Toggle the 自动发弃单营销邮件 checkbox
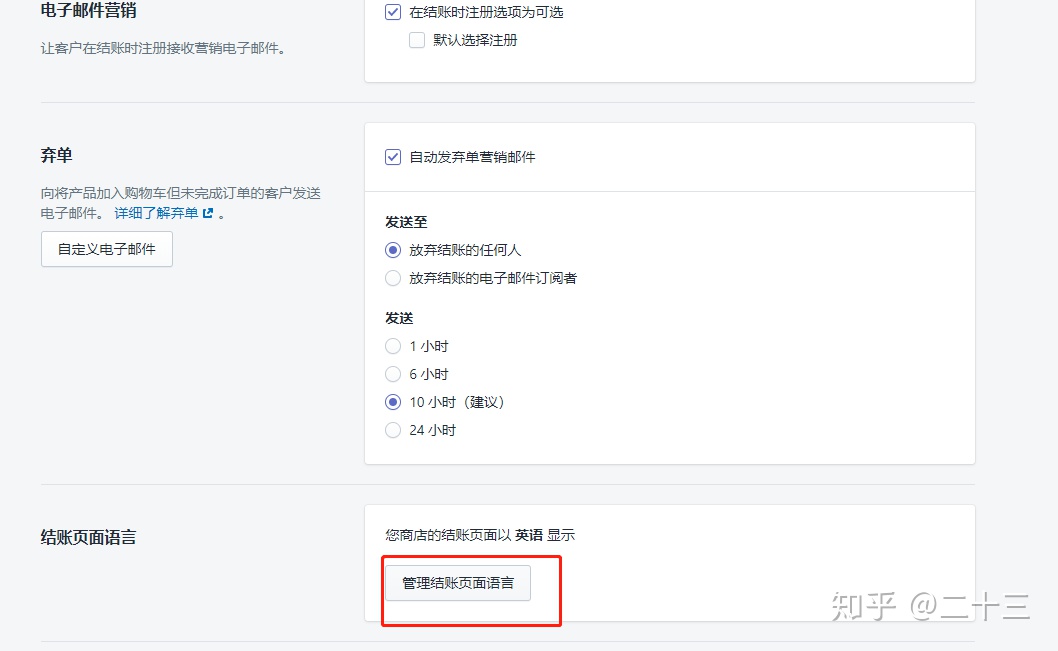This screenshot has height=651, width=1058. 393,157
